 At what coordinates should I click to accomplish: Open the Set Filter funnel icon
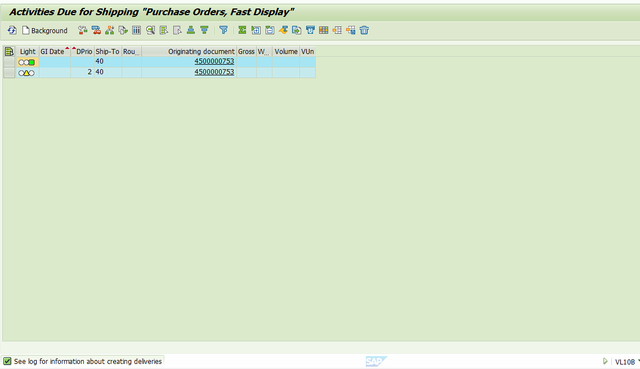point(223,30)
